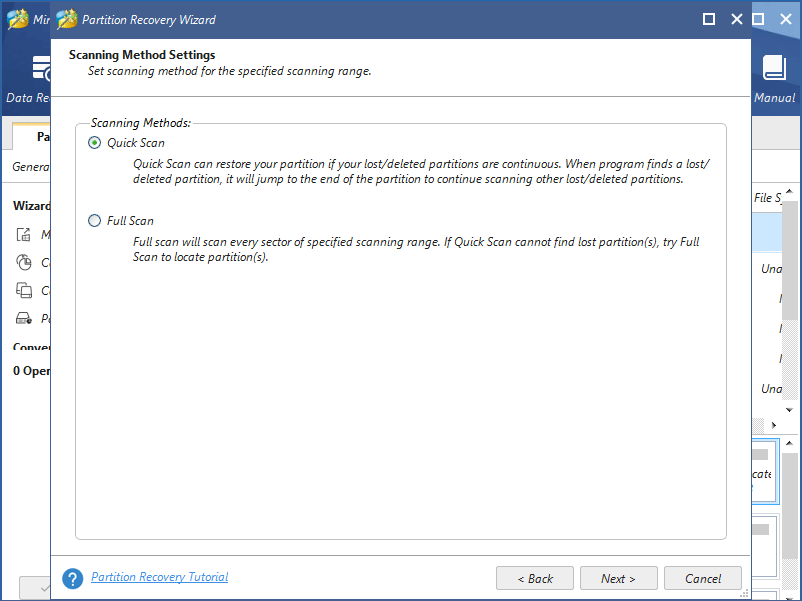802x601 pixels.
Task: Select the Quick Scan radio button
Action: click(95, 143)
